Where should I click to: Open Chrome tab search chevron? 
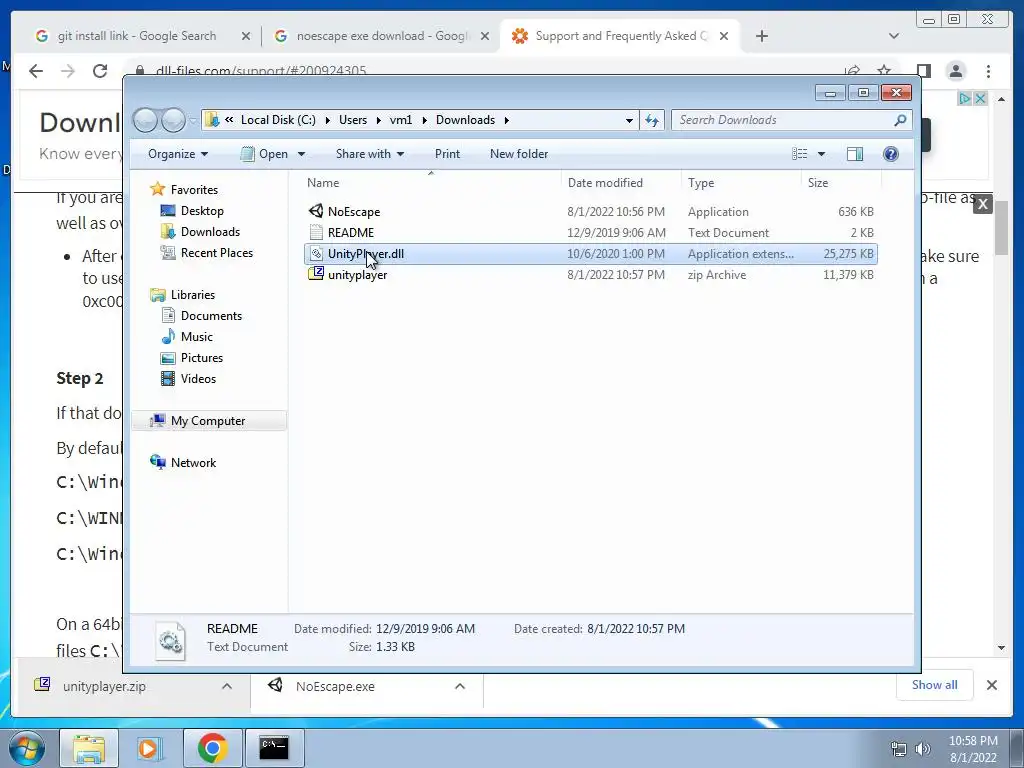pyautogui.click(x=894, y=36)
